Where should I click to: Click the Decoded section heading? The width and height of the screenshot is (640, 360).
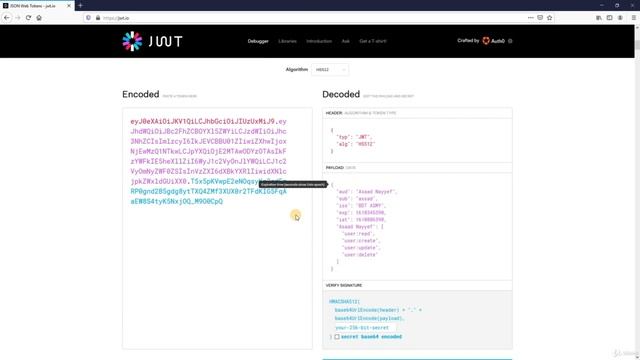(341, 94)
